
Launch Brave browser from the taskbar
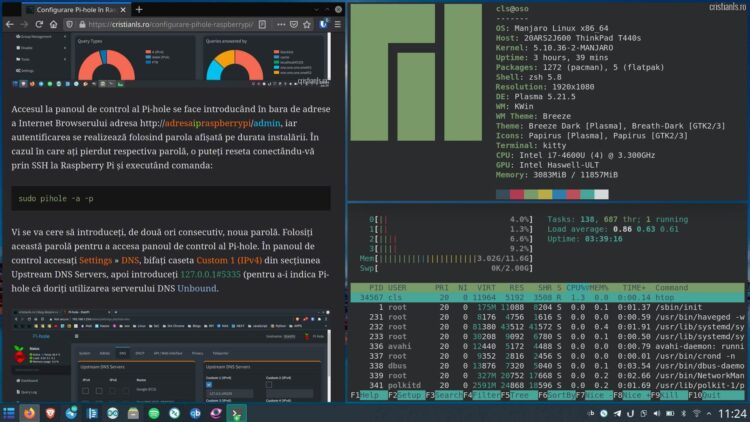coord(50,413)
